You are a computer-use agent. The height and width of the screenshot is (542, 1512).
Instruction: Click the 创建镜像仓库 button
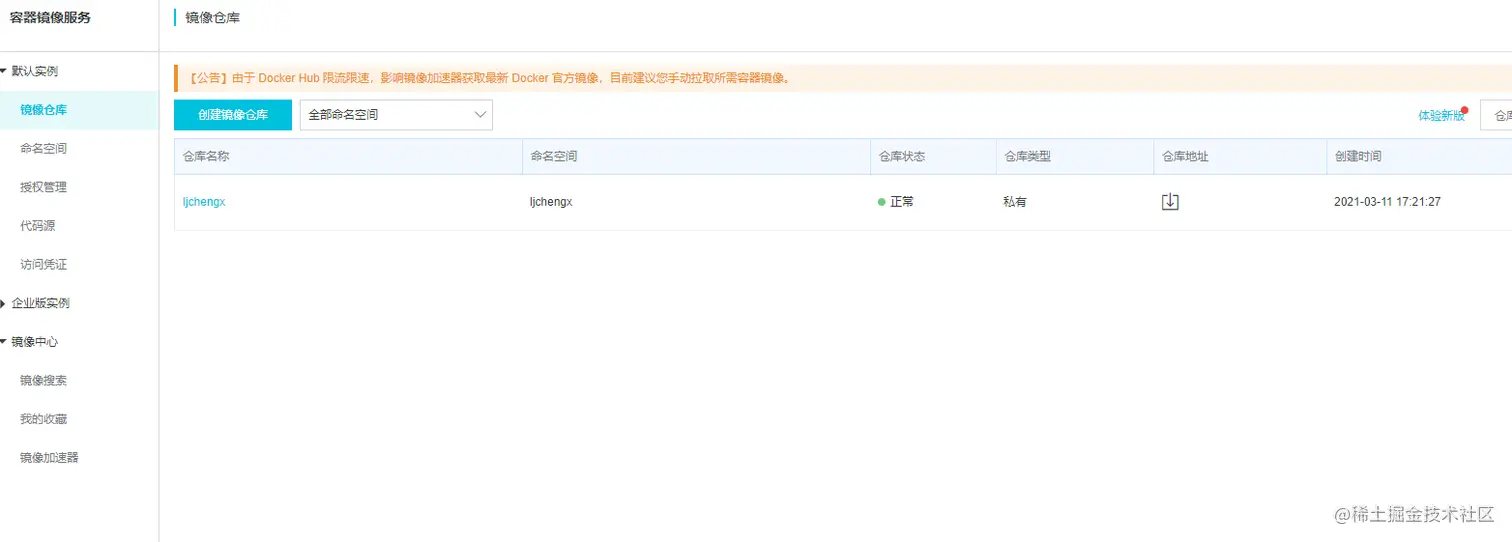233,115
